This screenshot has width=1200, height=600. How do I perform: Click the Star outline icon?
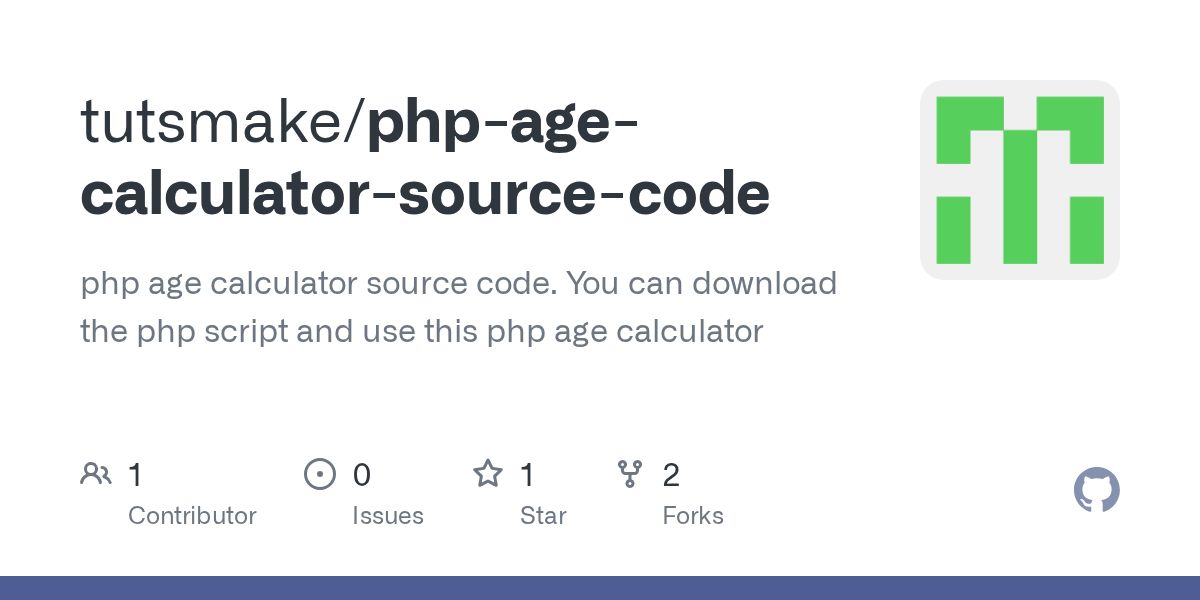click(x=488, y=473)
